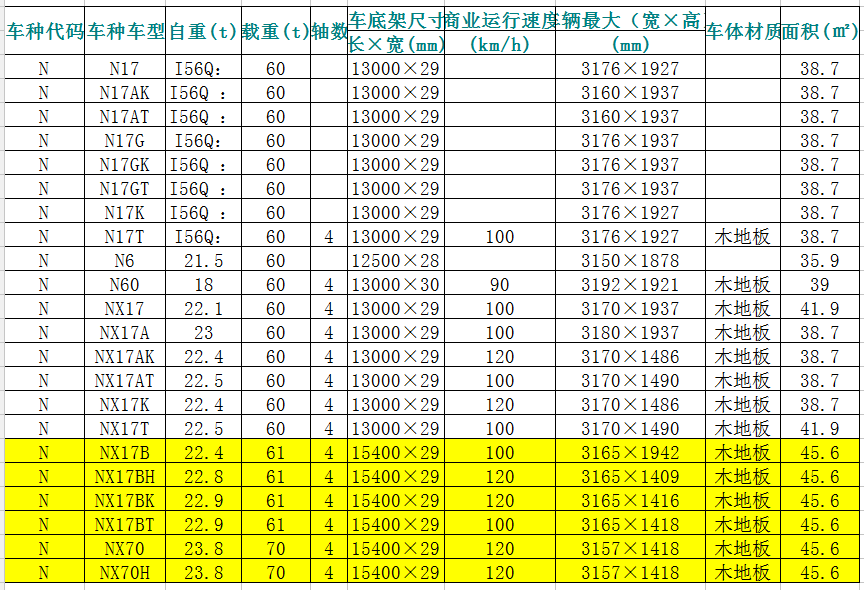The width and height of the screenshot is (864, 590).
Task: Click the N60 model name cell
Action: (x=125, y=285)
